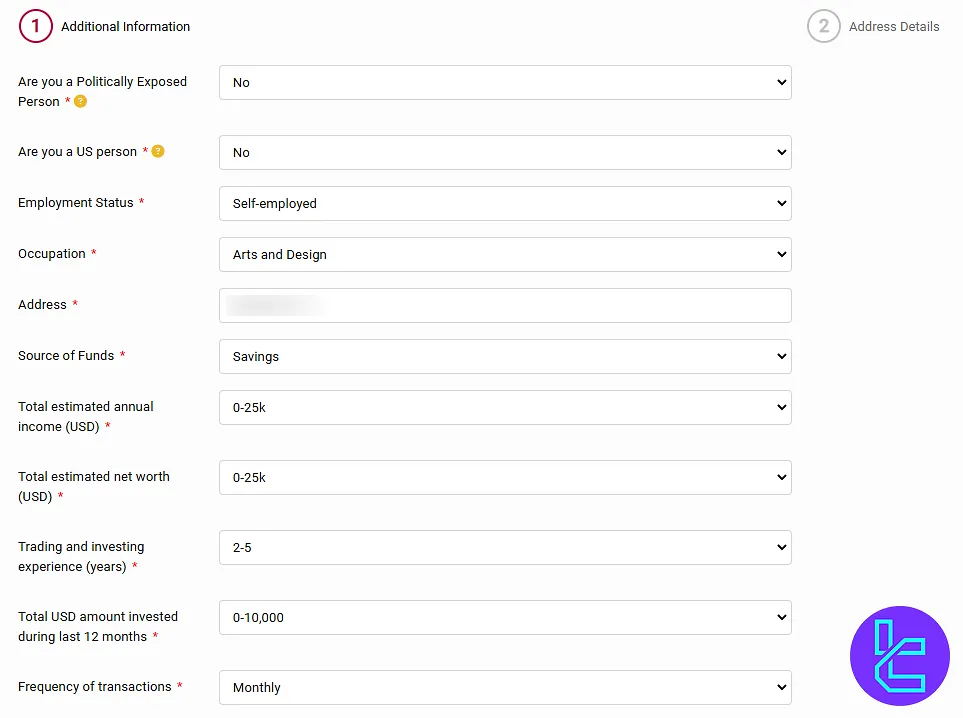
Task: Open the Frequency of transactions dropdown
Action: pyautogui.click(x=505, y=687)
